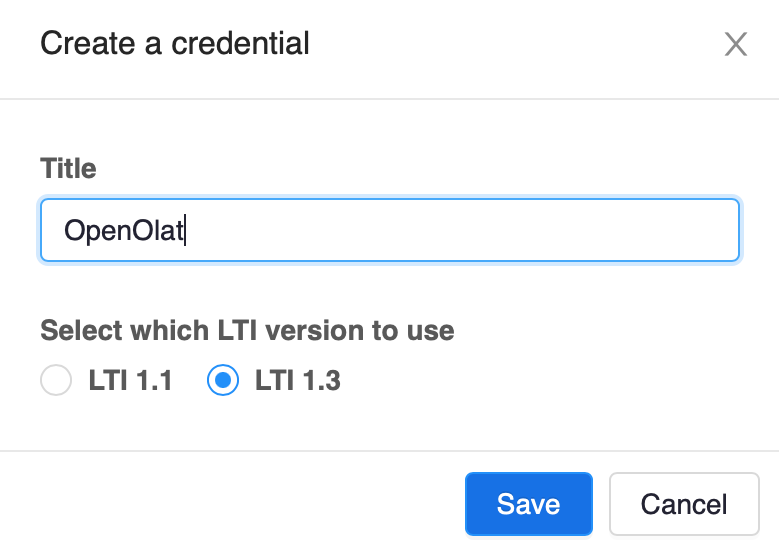Image resolution: width=779 pixels, height=546 pixels.
Task: Cancel credential creation
Action: pyautogui.click(x=684, y=504)
